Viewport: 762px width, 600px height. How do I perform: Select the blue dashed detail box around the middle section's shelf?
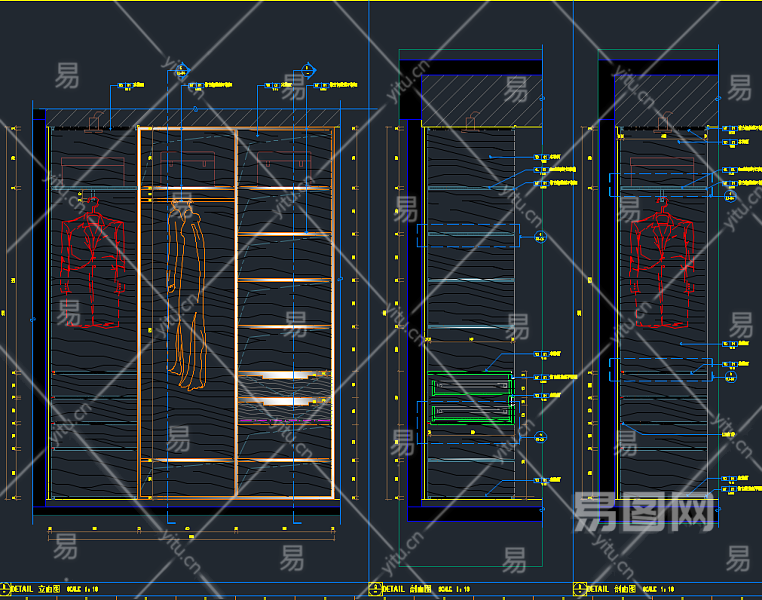point(468,235)
